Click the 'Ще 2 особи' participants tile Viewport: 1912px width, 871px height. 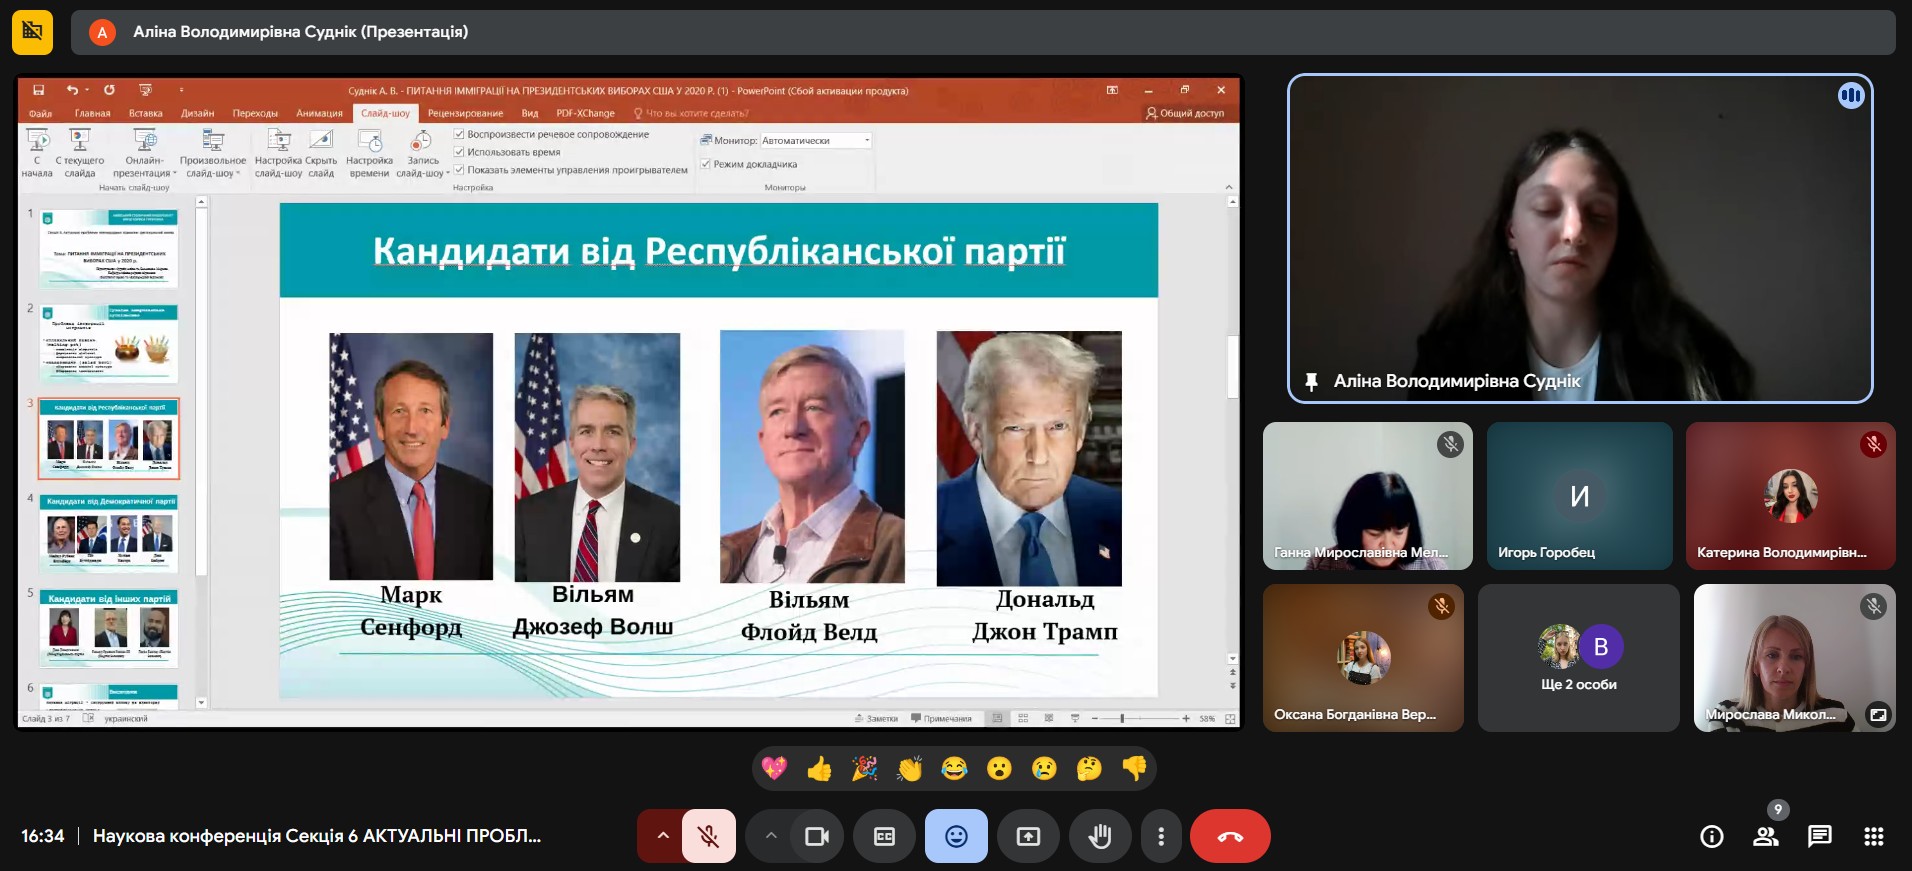[1578, 658]
